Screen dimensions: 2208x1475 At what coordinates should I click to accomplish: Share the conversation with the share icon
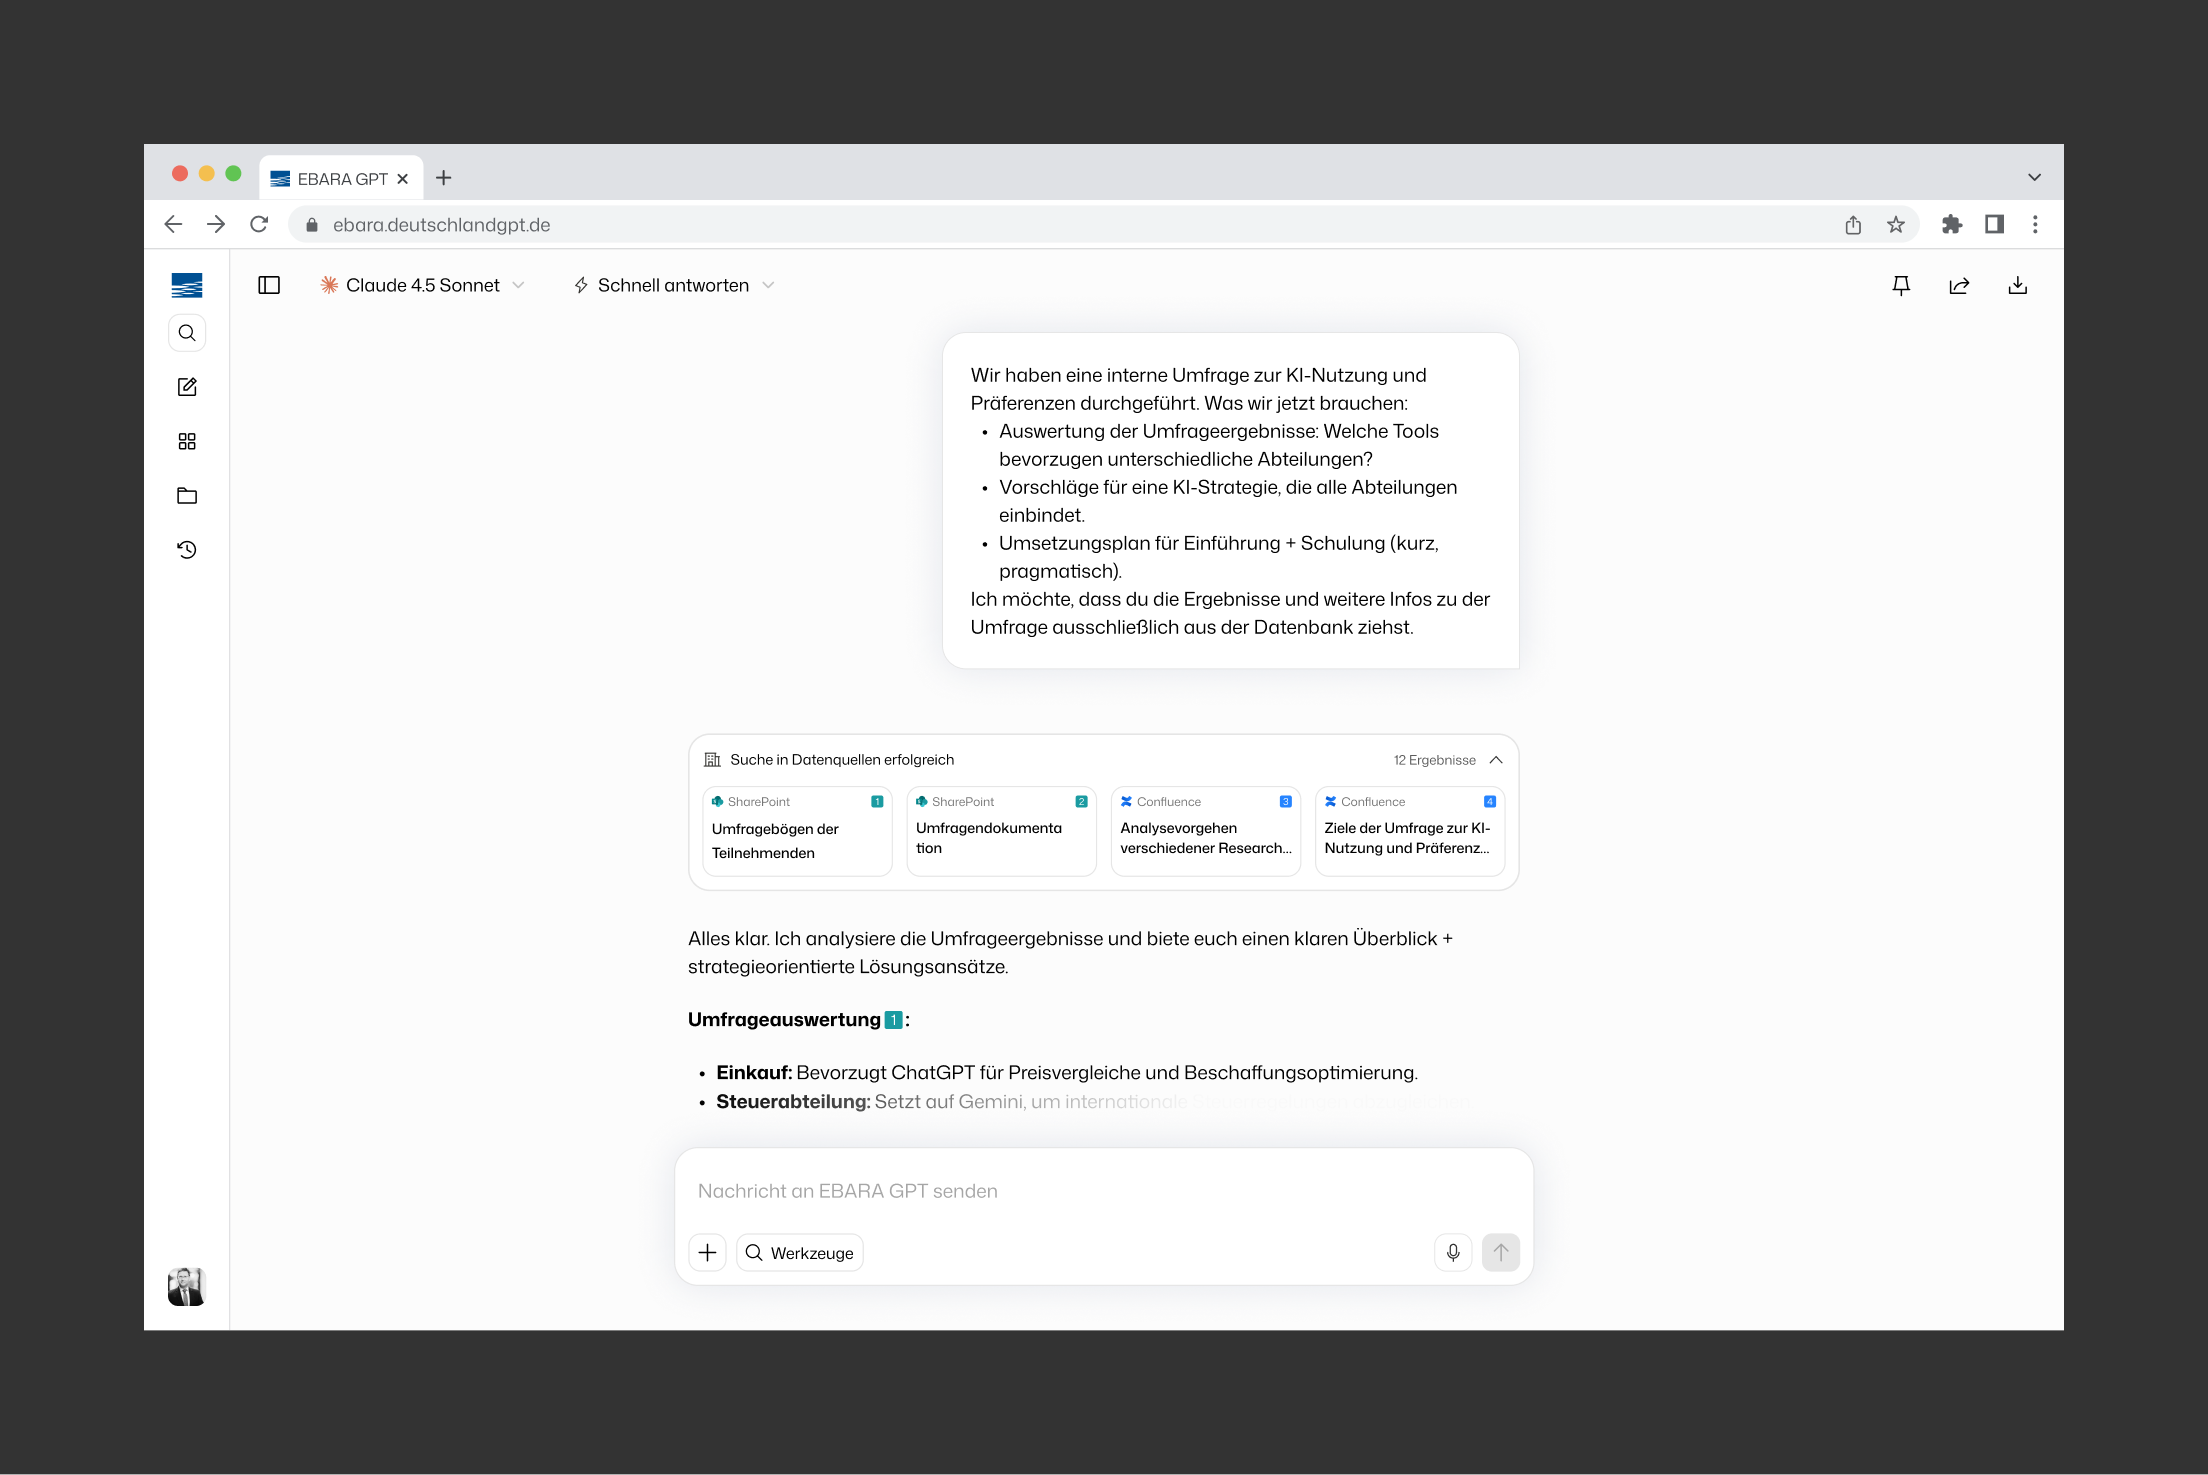pyautogui.click(x=1959, y=286)
